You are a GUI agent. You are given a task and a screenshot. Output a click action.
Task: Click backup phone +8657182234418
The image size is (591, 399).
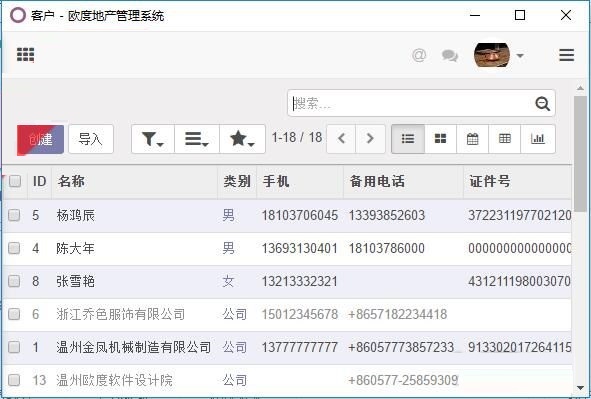click(x=398, y=314)
